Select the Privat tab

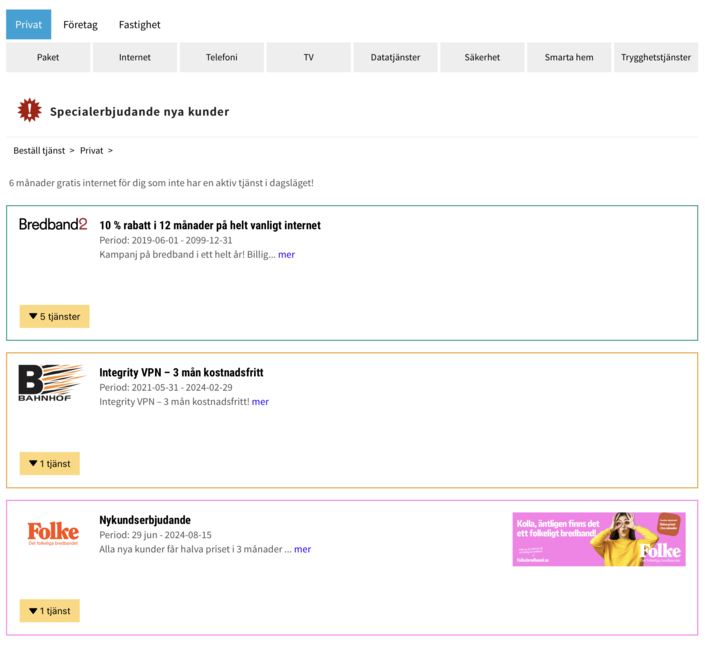[x=28, y=24]
